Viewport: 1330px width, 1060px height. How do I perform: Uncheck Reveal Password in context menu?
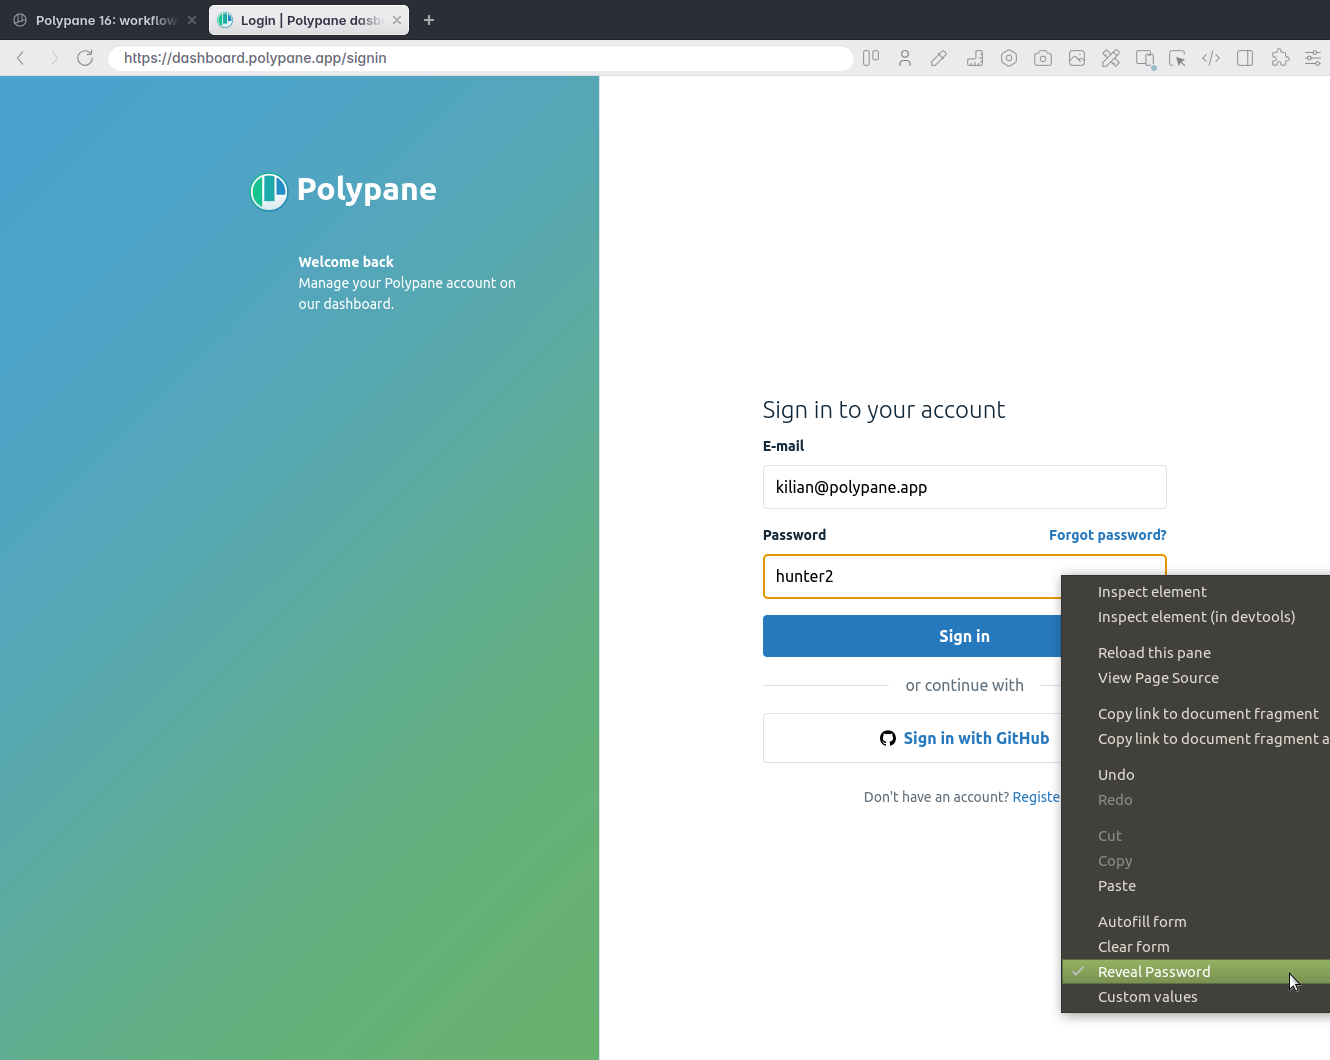[x=1196, y=972]
